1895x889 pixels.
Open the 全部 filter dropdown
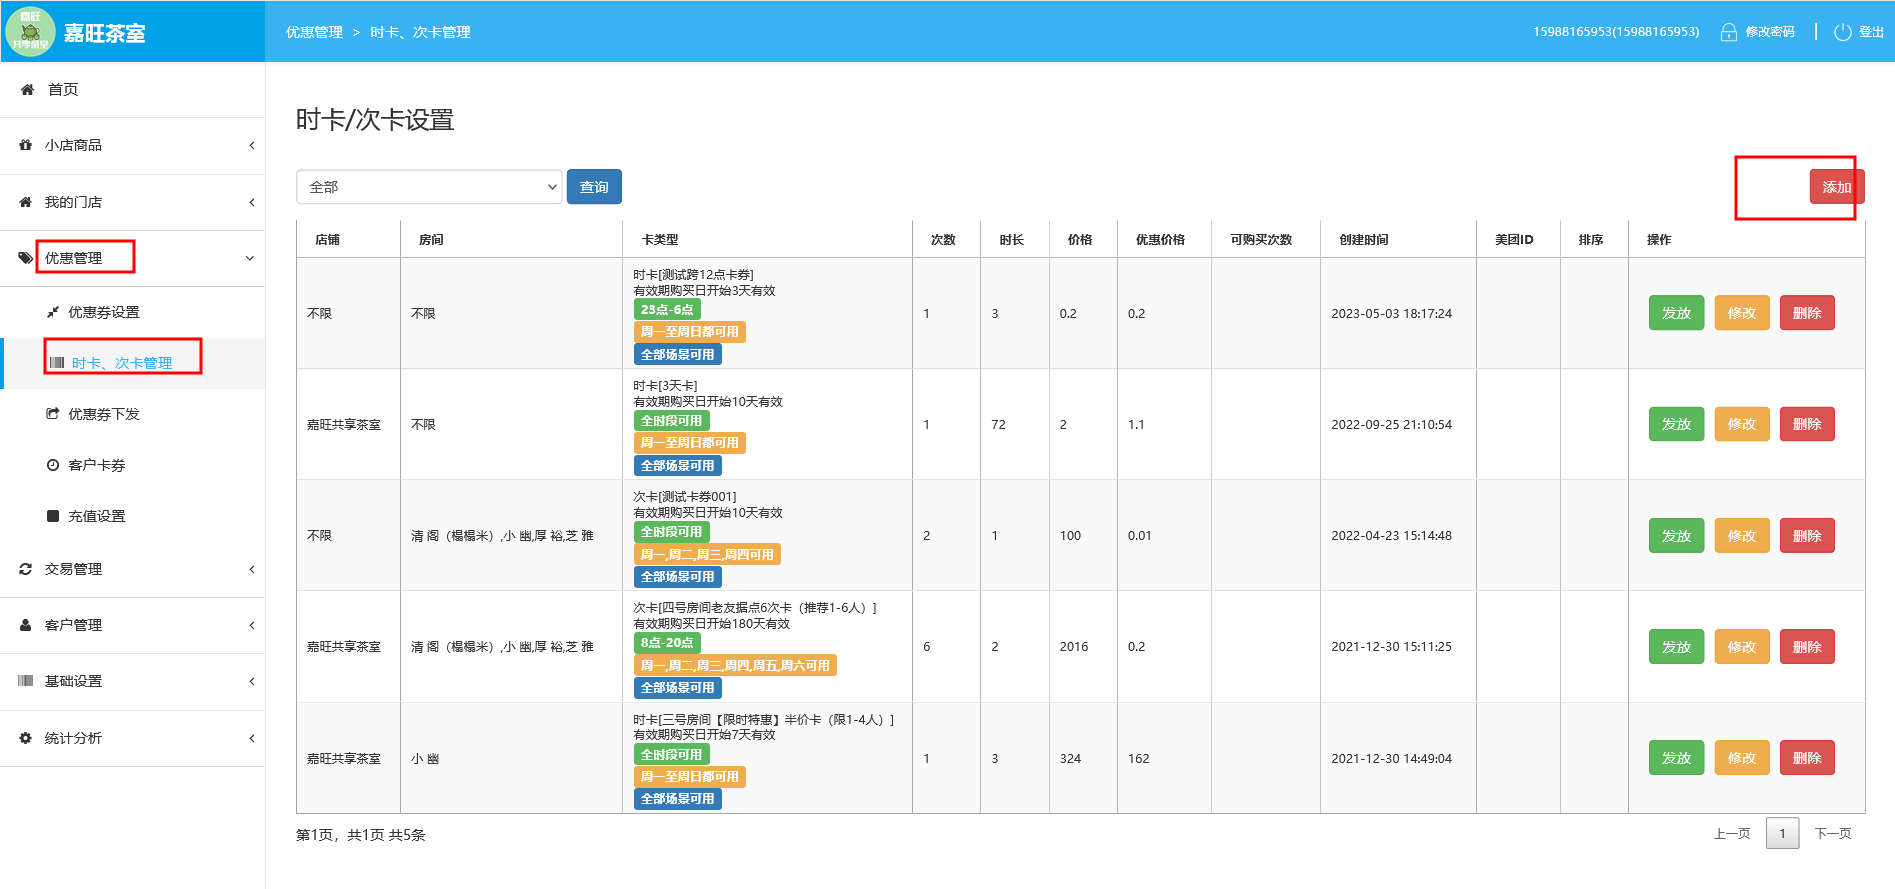(x=429, y=187)
